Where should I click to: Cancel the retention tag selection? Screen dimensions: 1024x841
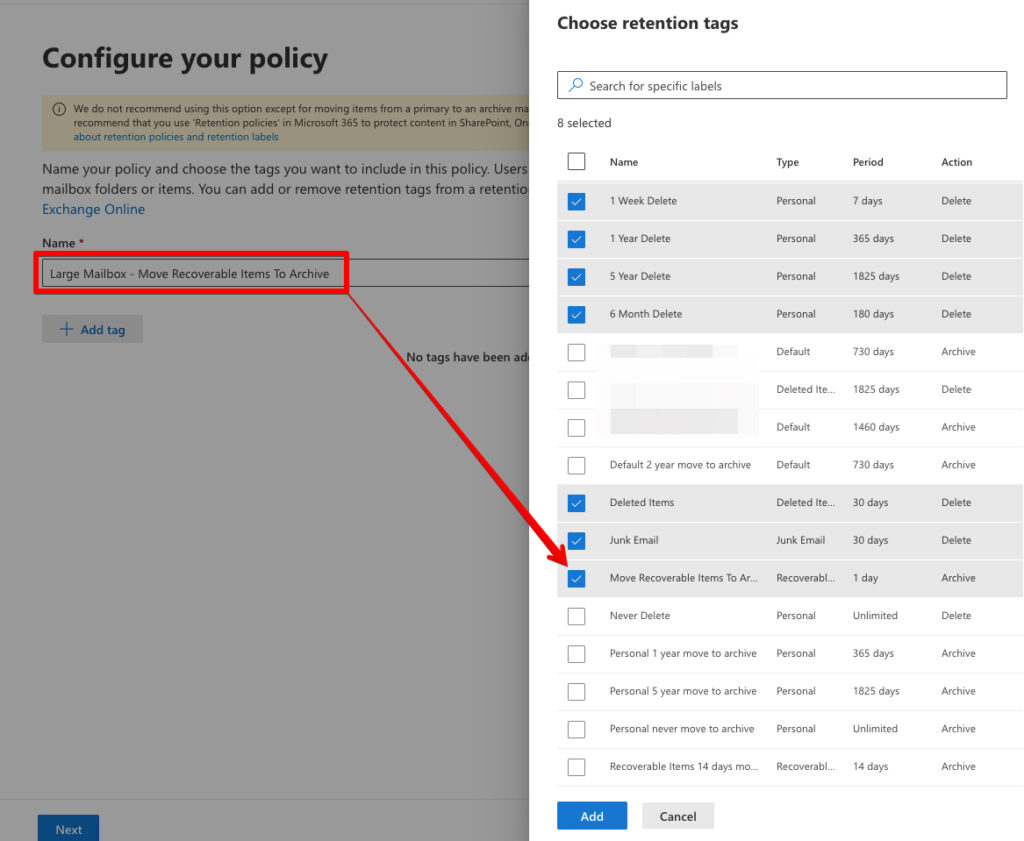click(677, 816)
